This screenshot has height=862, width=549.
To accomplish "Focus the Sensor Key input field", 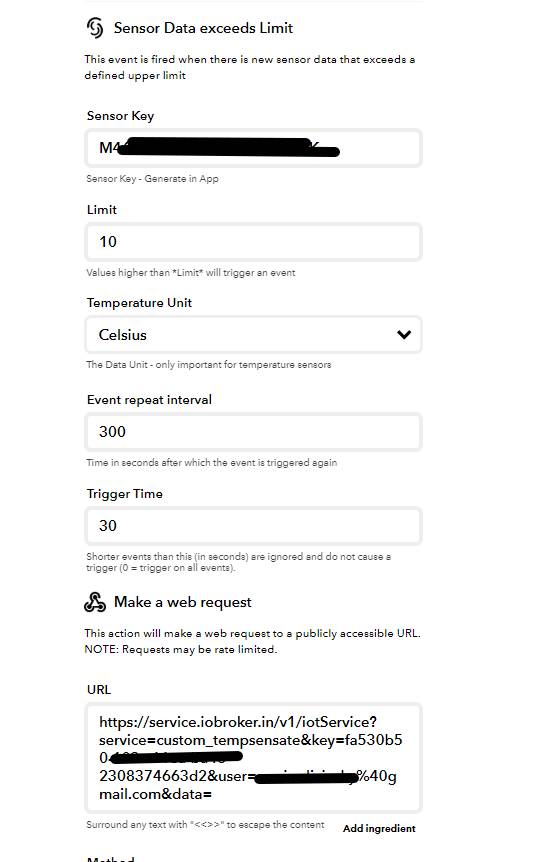I will pyautogui.click(x=253, y=148).
